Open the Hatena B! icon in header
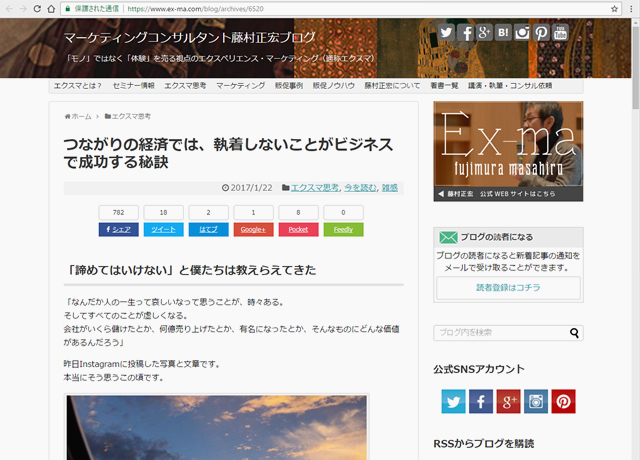This screenshot has height=460, width=640. 503,33
